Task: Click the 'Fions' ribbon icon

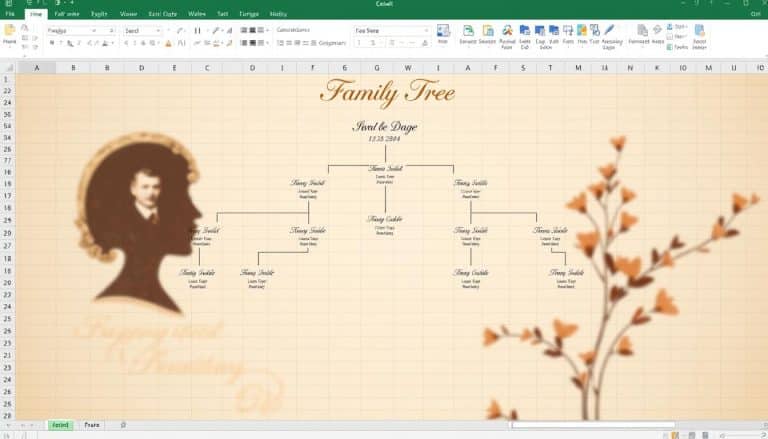Action: [x=568, y=31]
